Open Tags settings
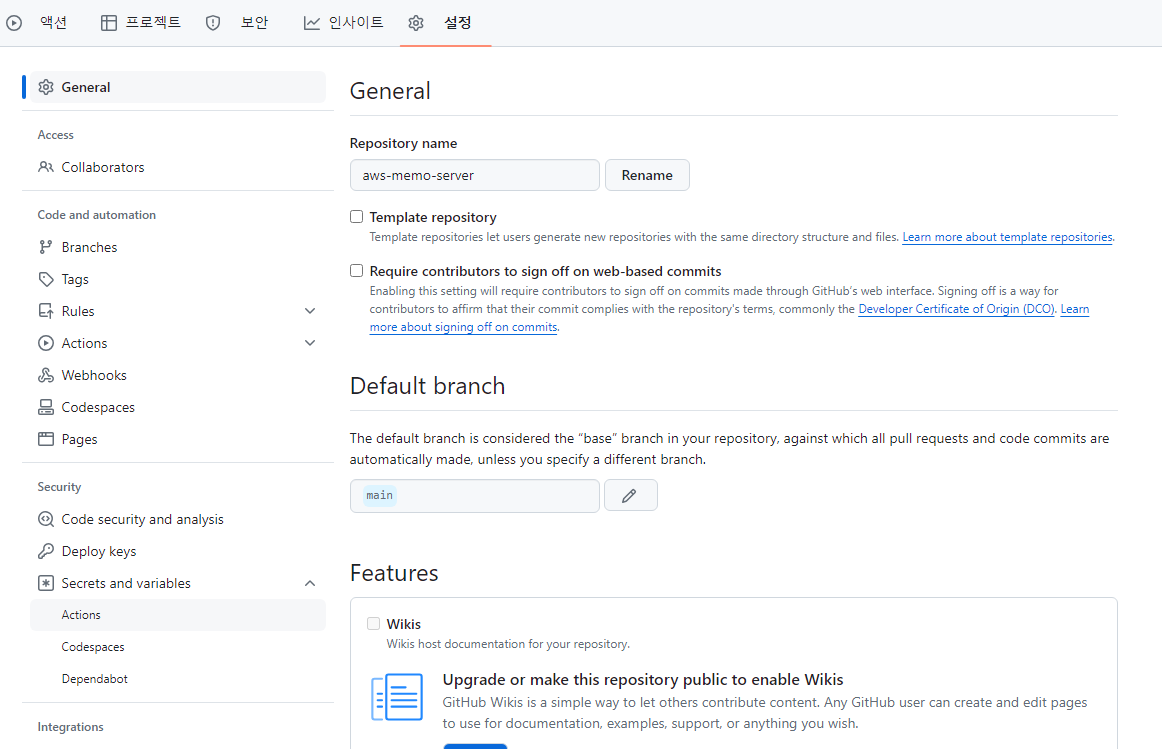This screenshot has height=749, width=1162. point(178,279)
